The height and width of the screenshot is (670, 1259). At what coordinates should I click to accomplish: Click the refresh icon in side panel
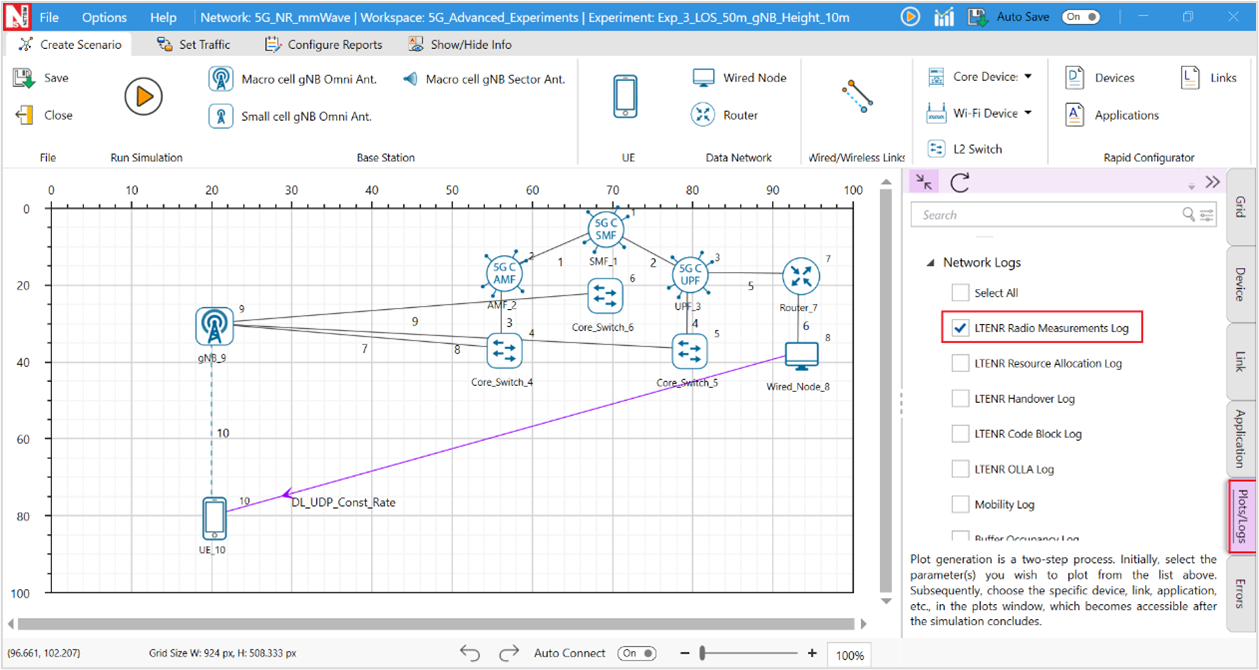[x=960, y=182]
